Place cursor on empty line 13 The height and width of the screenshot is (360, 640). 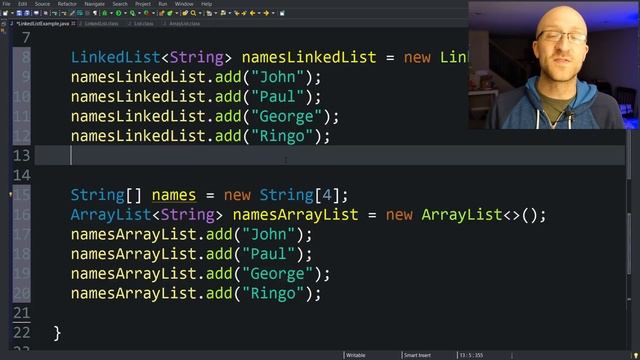[x=330, y=156]
